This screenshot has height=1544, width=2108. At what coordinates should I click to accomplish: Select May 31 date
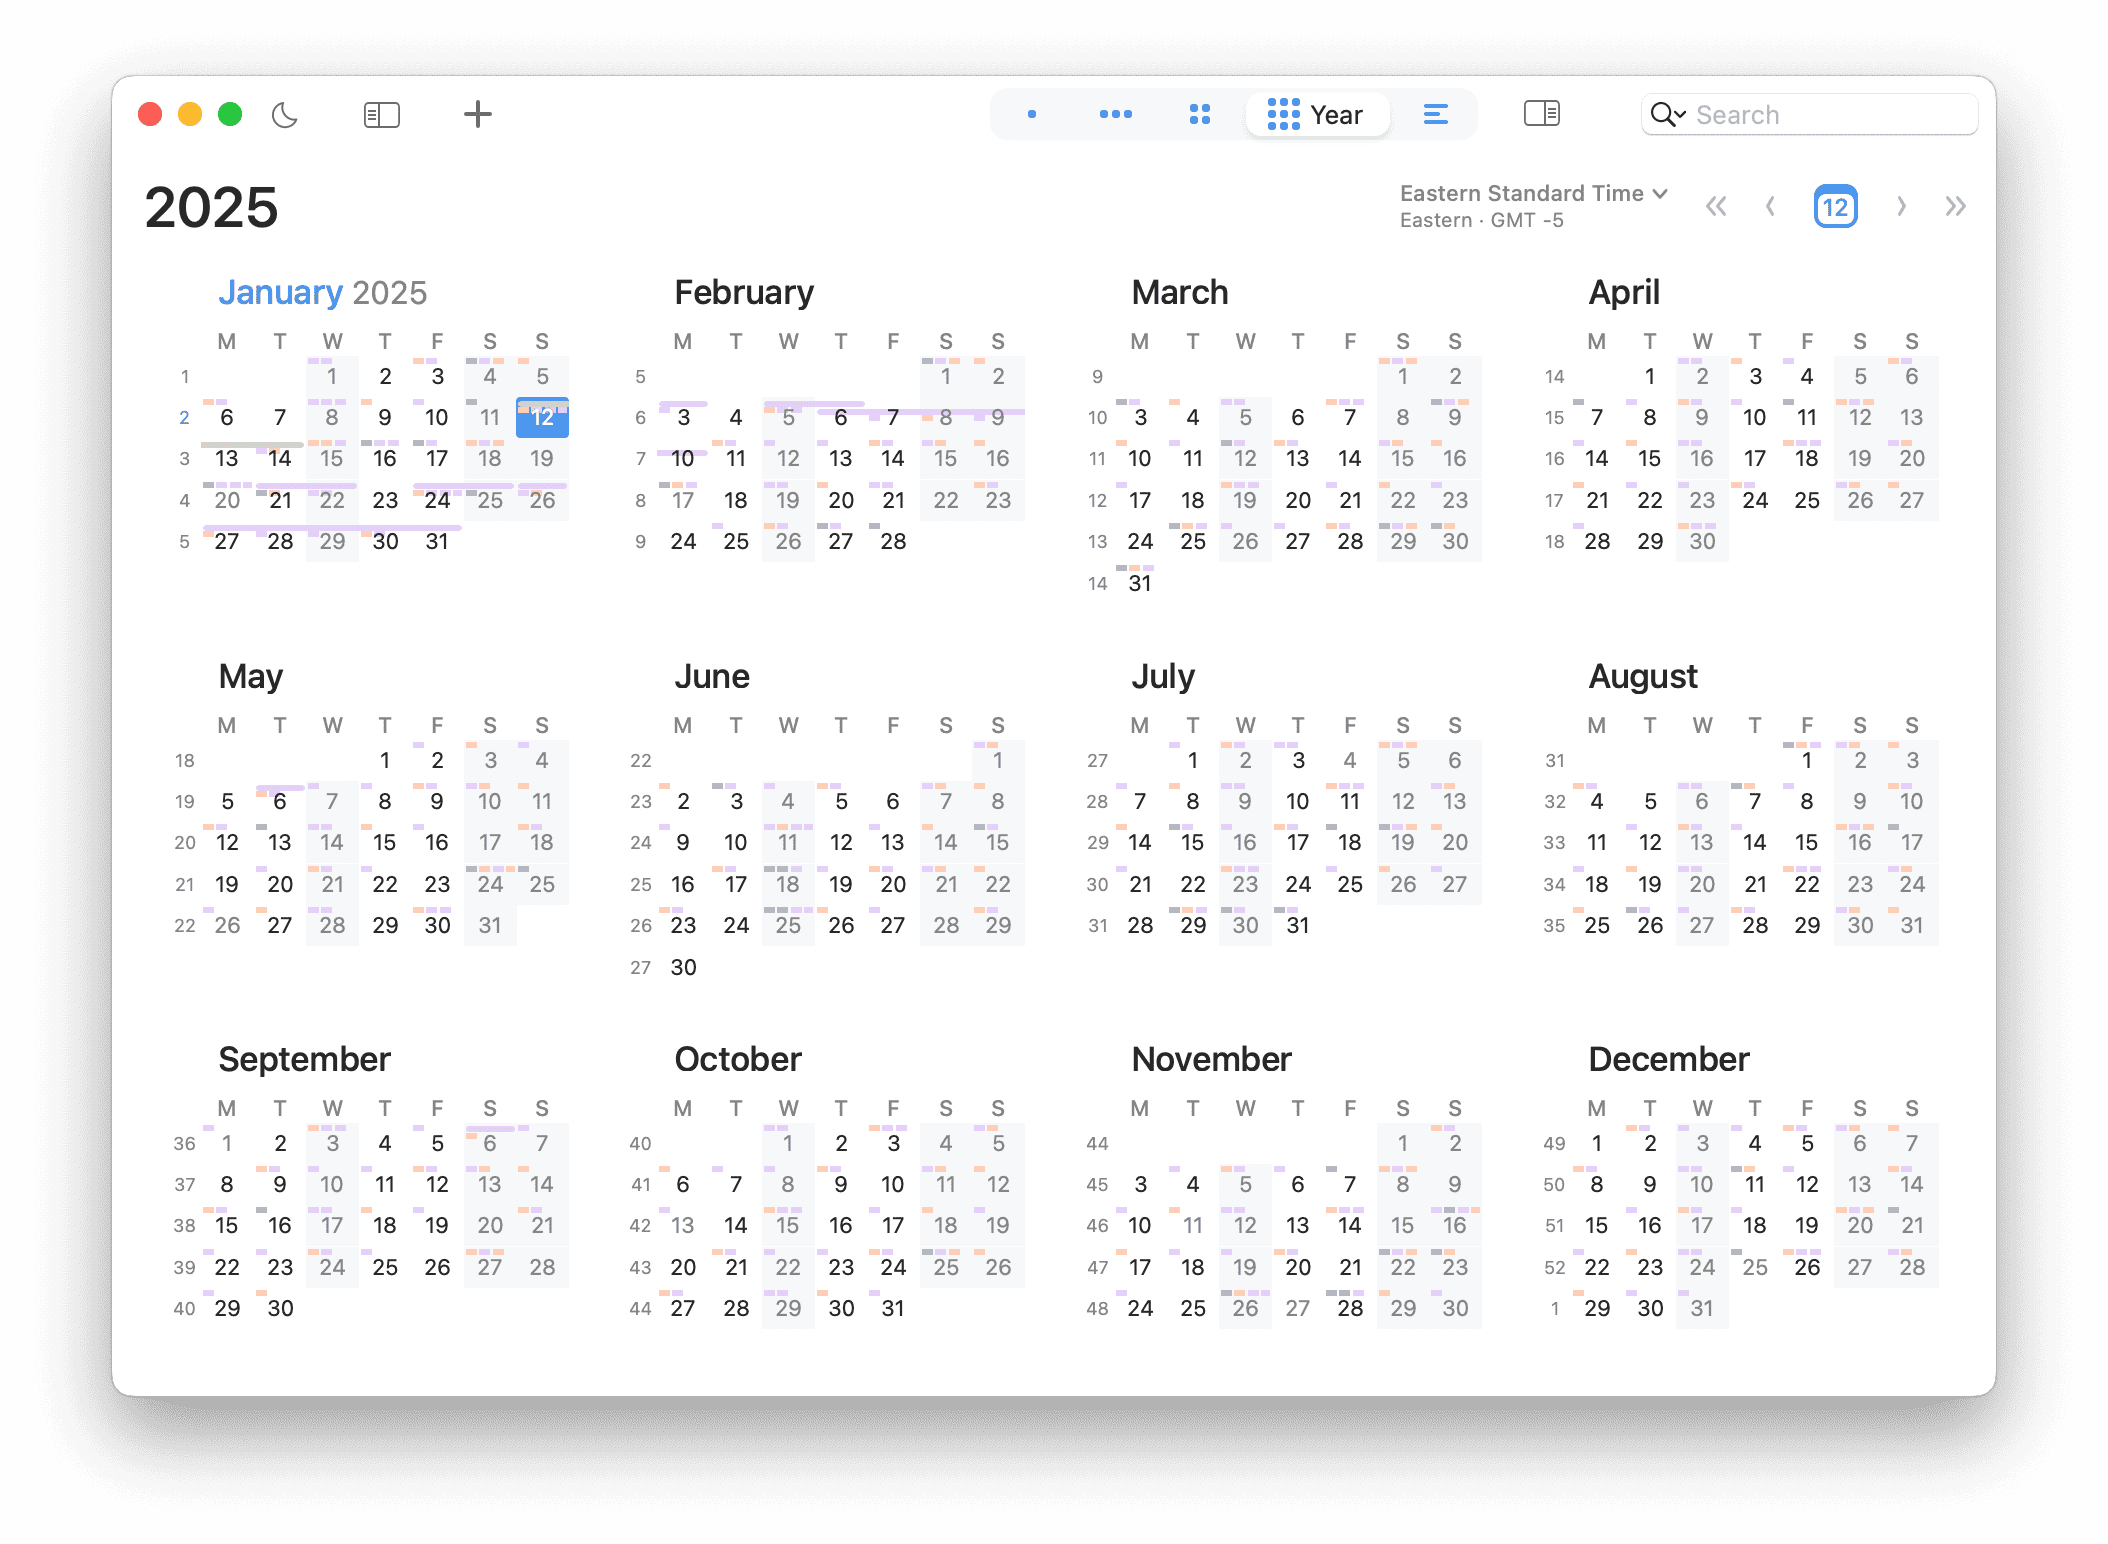click(x=490, y=925)
